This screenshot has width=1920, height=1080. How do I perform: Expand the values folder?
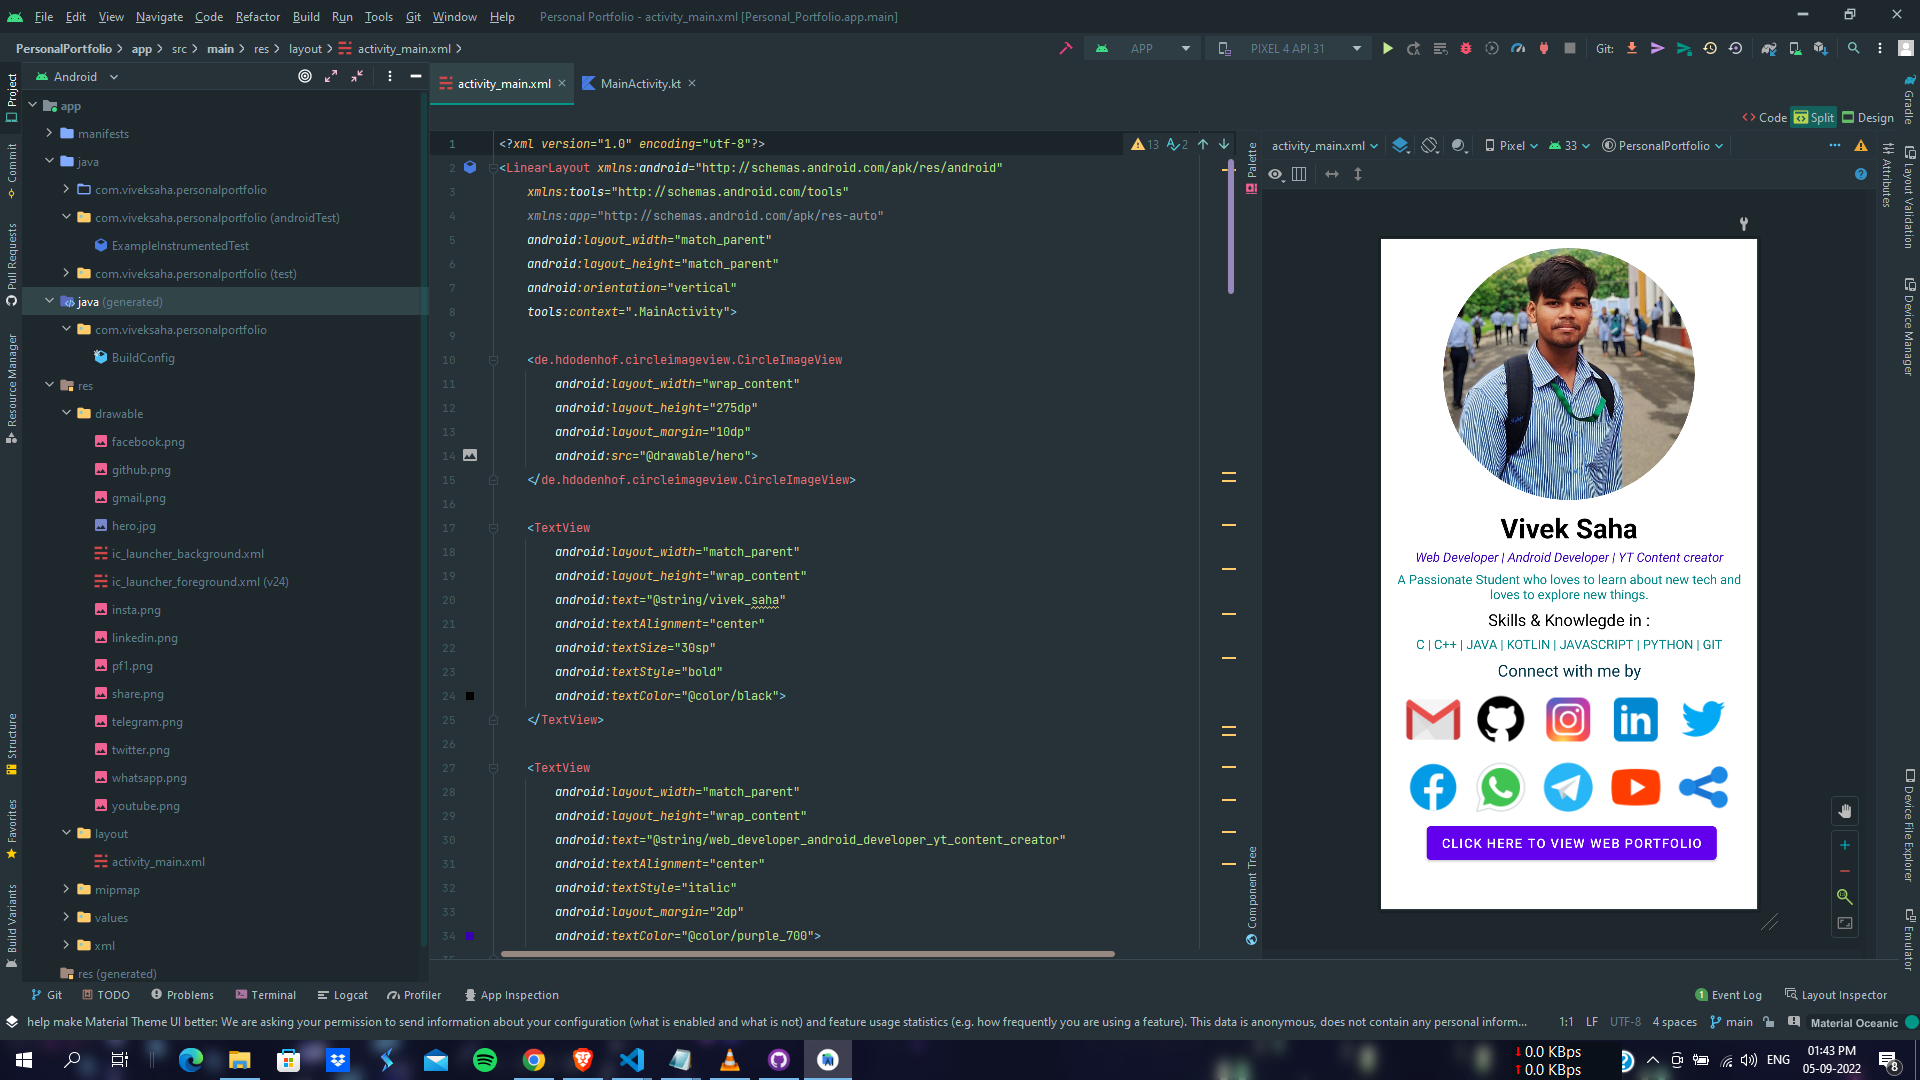point(66,917)
